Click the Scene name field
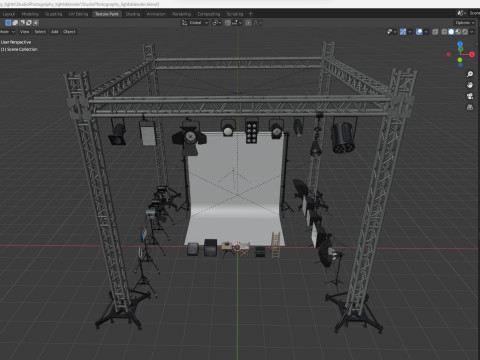 (474, 13)
